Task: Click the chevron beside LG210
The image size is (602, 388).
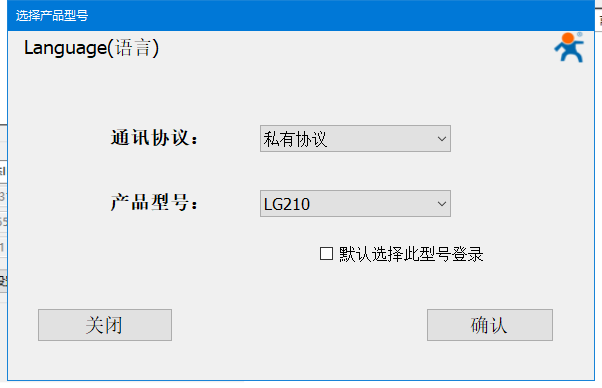Action: click(x=442, y=203)
